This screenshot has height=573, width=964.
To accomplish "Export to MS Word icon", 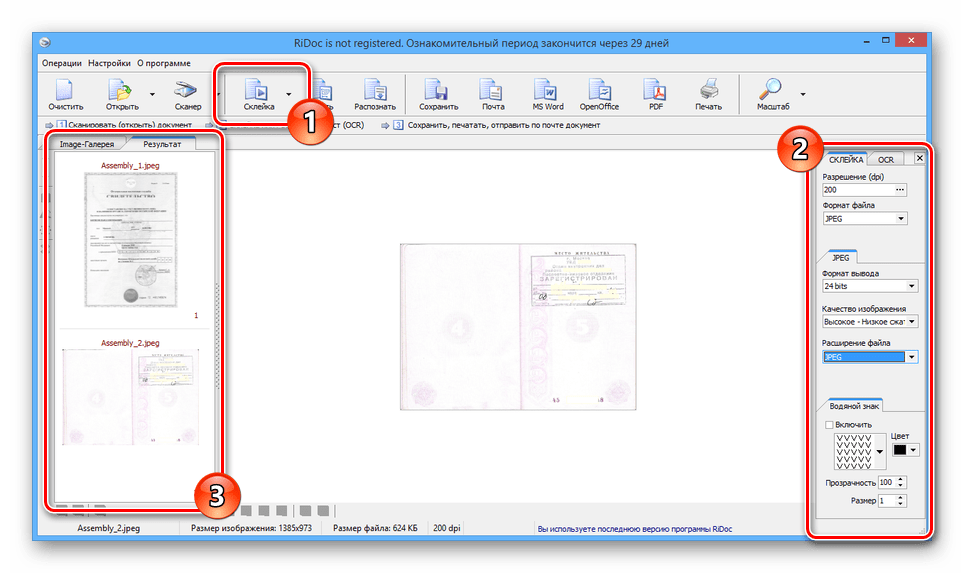I will (x=547, y=94).
